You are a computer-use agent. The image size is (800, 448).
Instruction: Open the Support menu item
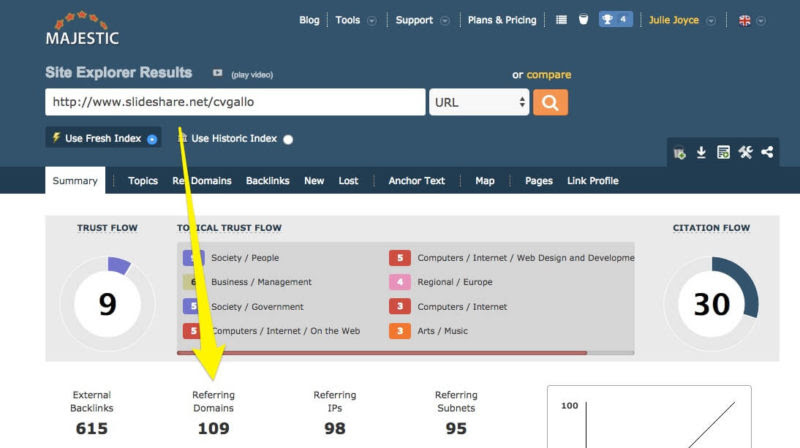tap(414, 20)
